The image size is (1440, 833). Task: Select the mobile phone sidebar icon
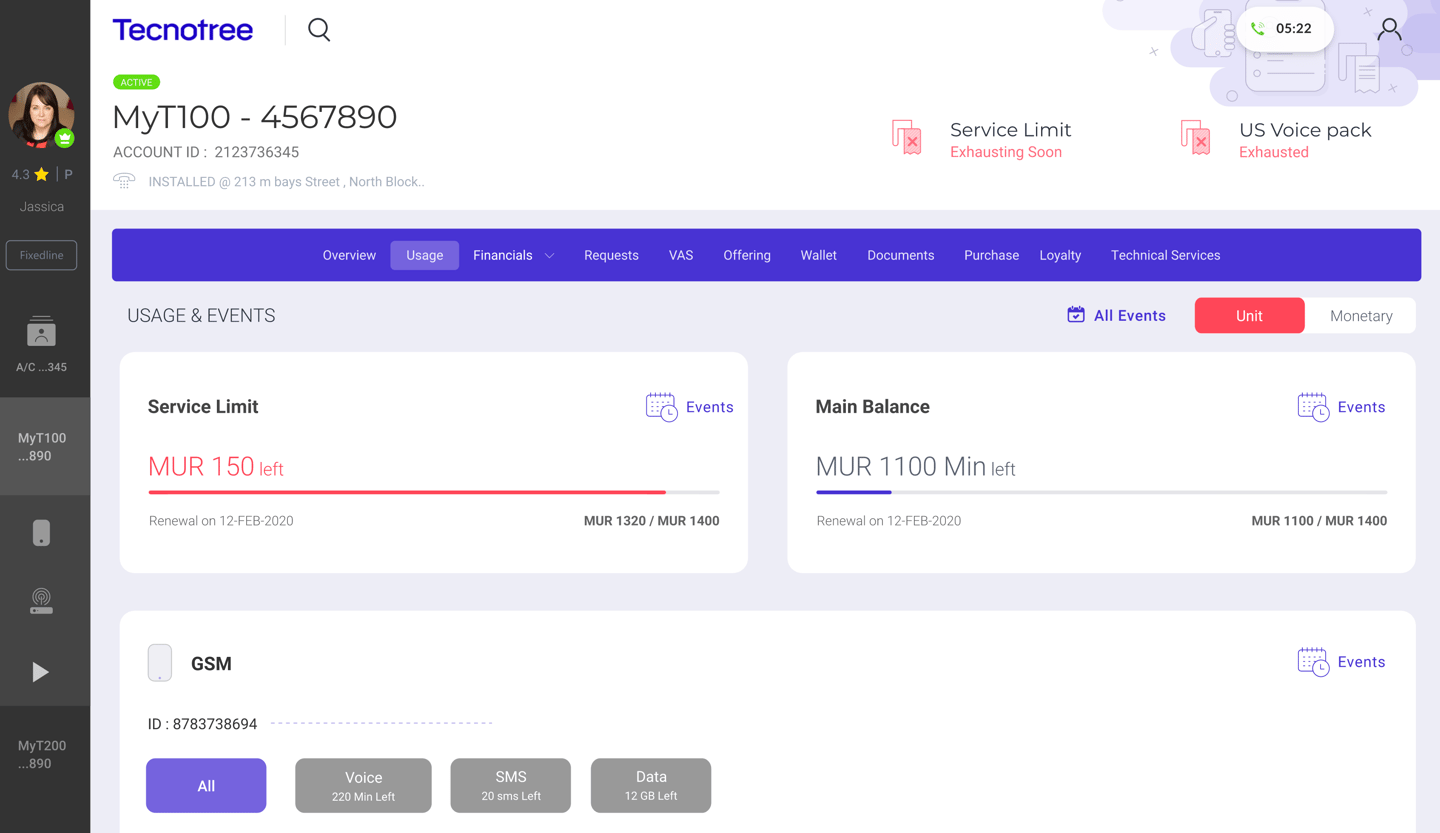[41, 533]
